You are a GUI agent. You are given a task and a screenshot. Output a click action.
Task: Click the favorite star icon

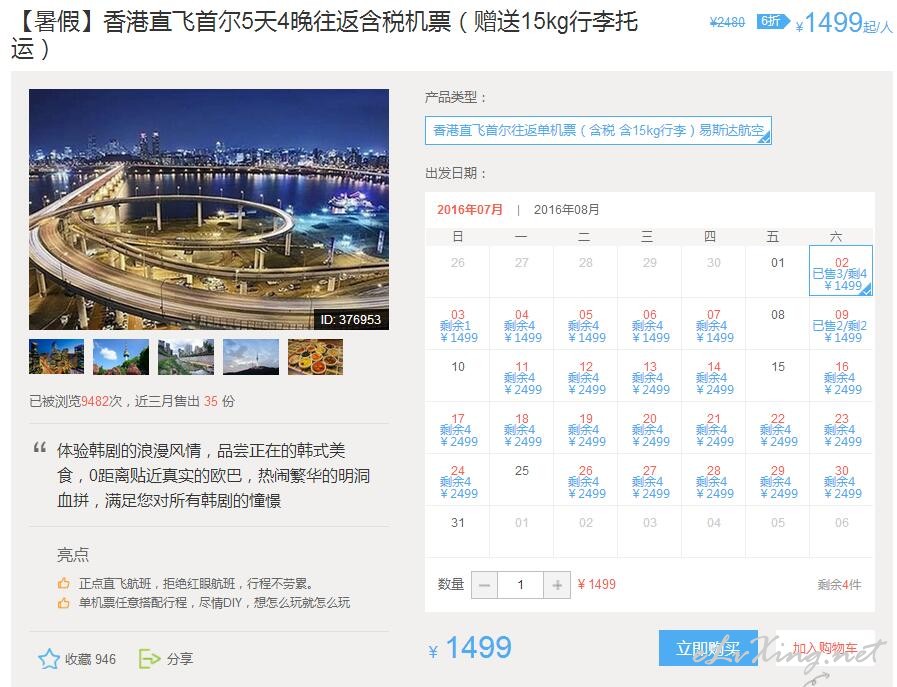click(49, 659)
